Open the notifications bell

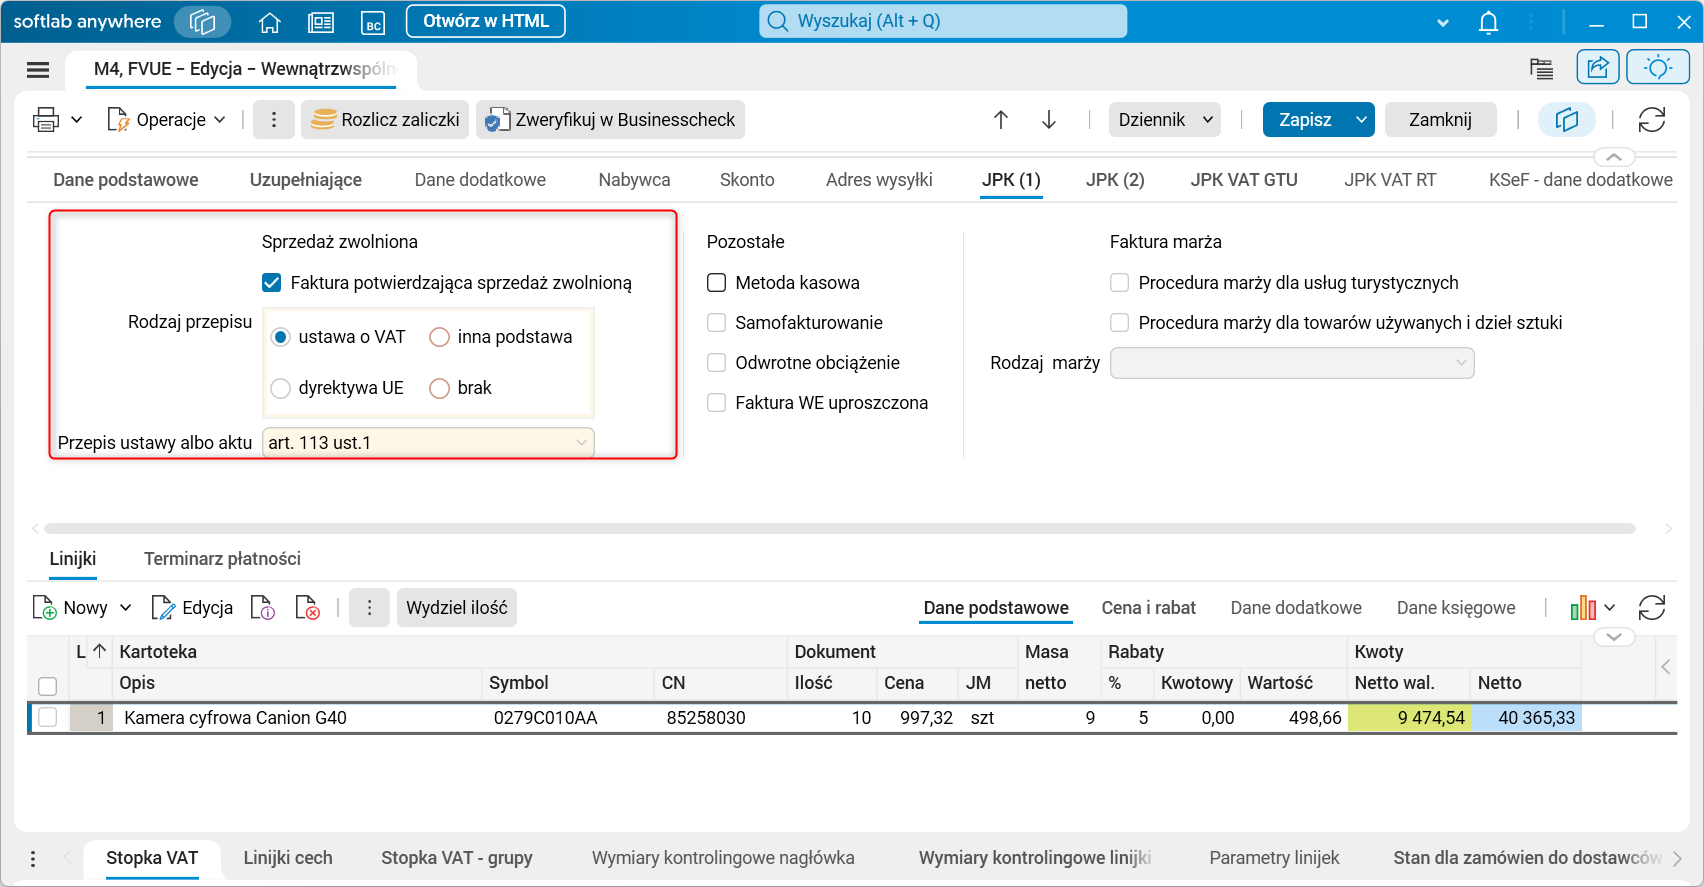[x=1488, y=22]
